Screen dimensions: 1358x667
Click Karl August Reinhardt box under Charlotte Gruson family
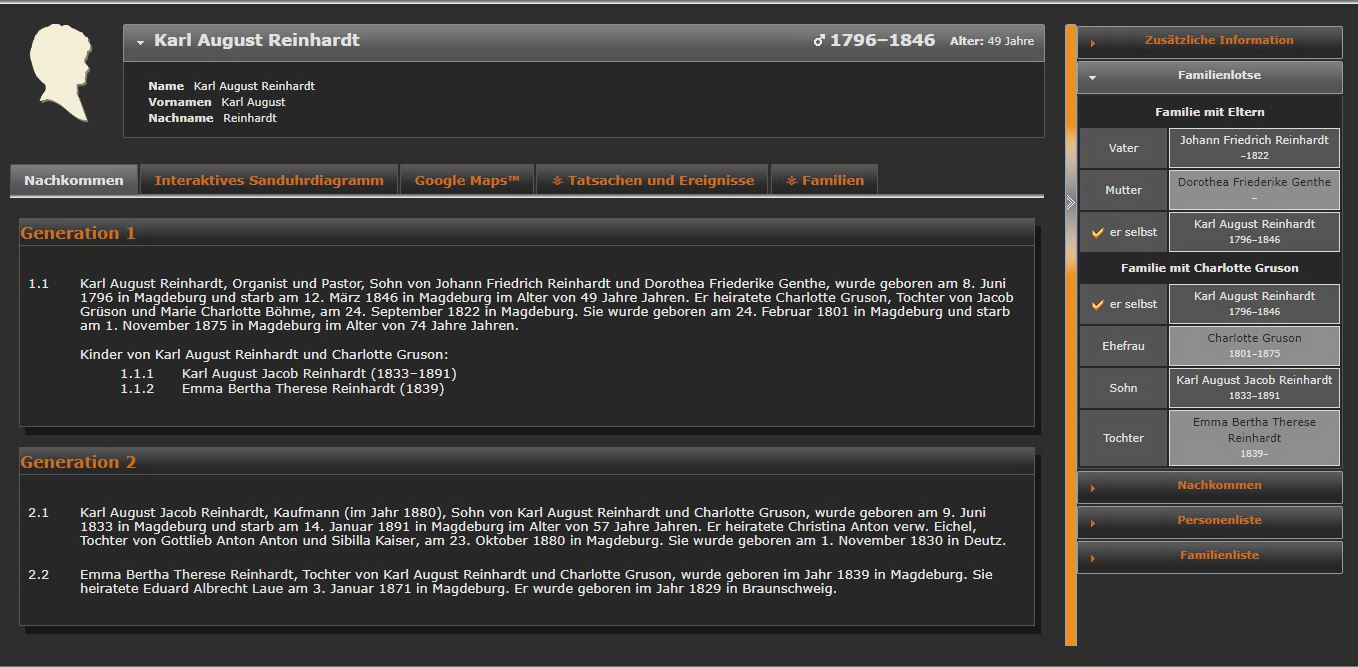tap(1254, 304)
